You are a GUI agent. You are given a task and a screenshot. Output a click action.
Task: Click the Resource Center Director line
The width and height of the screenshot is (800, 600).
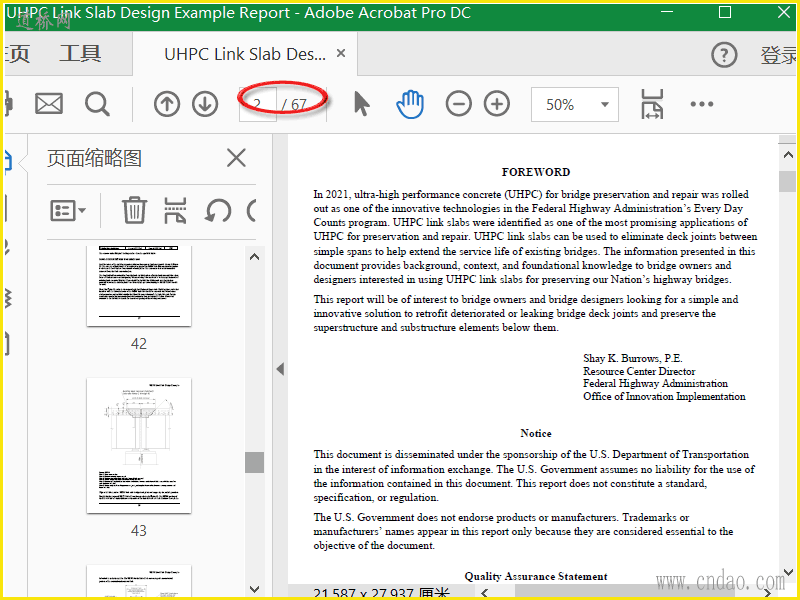coord(639,371)
